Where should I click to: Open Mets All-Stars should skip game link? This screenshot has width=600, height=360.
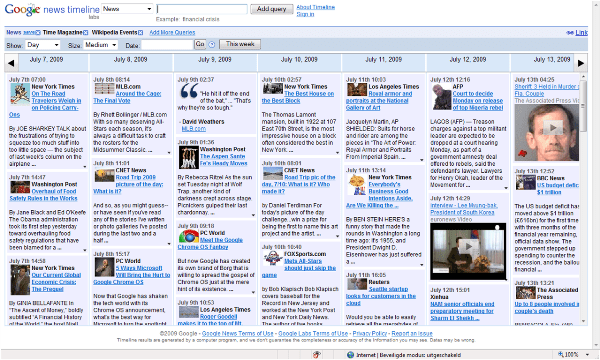pos(299,268)
